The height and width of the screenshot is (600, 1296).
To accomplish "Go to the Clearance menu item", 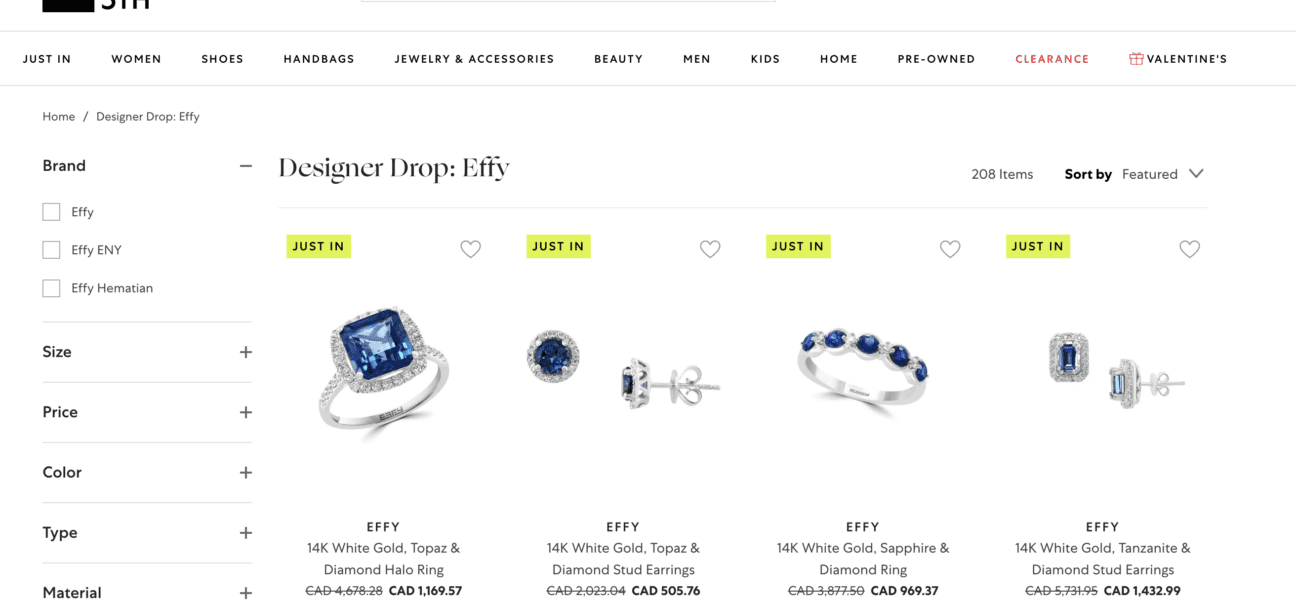I will (1052, 59).
